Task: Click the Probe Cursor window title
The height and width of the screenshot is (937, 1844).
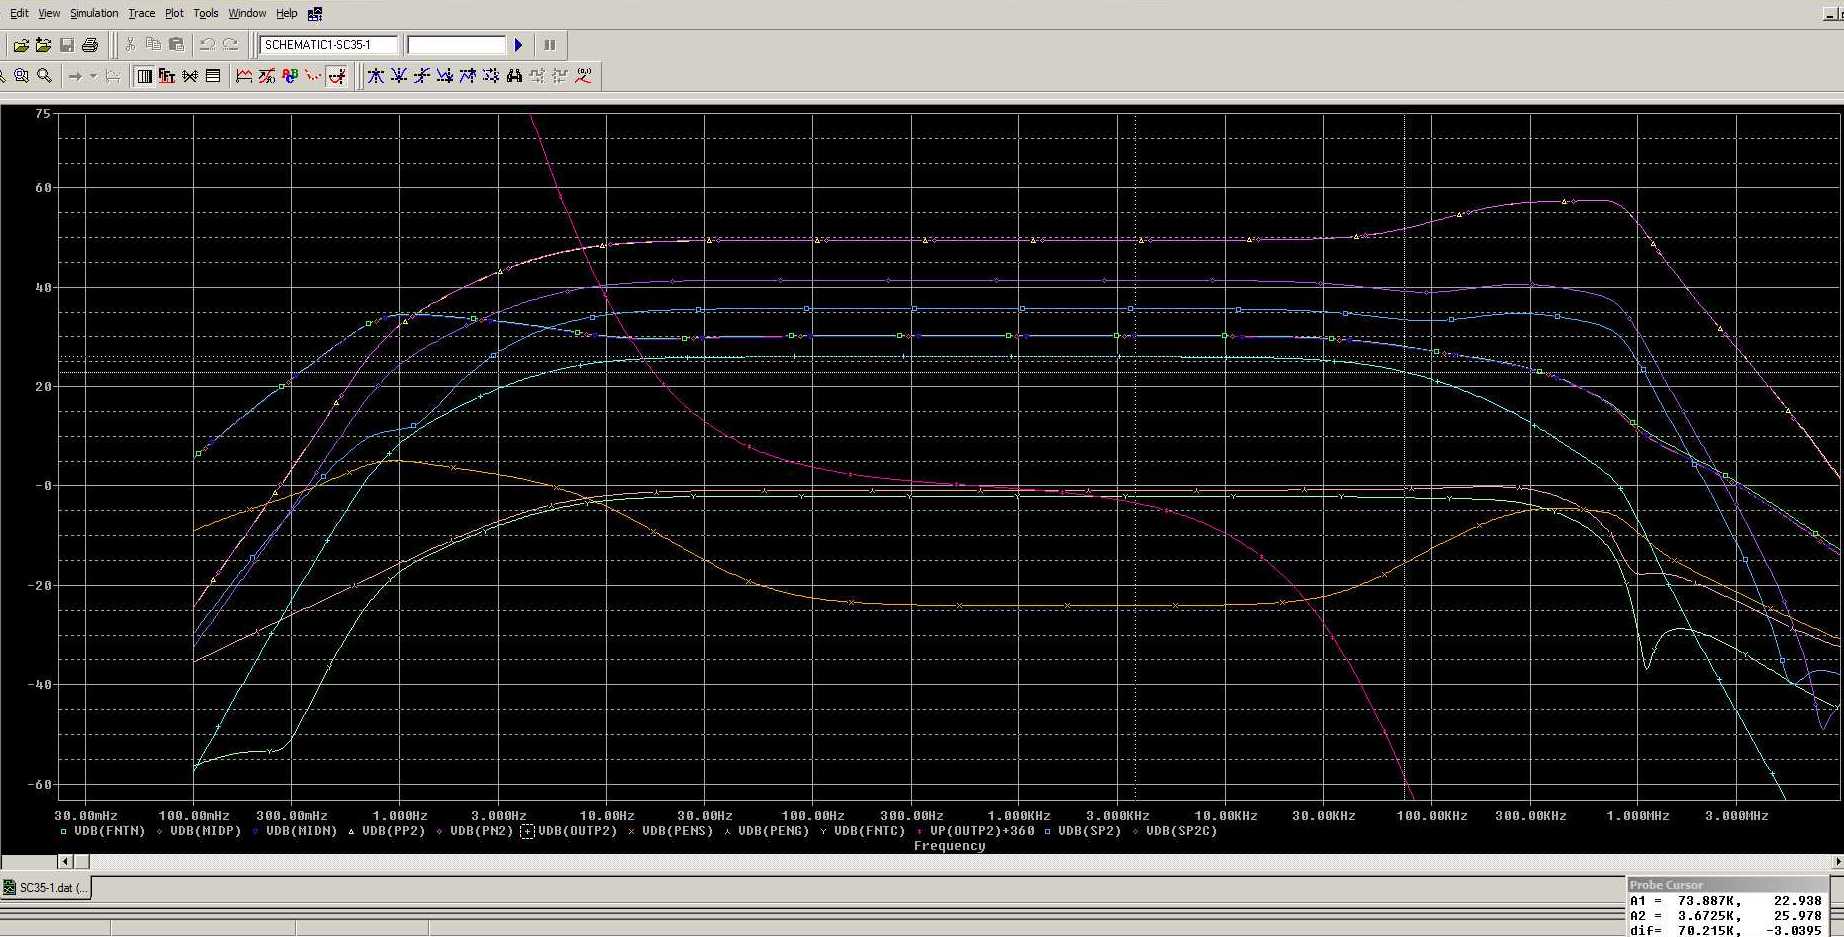Action: click(1666, 885)
